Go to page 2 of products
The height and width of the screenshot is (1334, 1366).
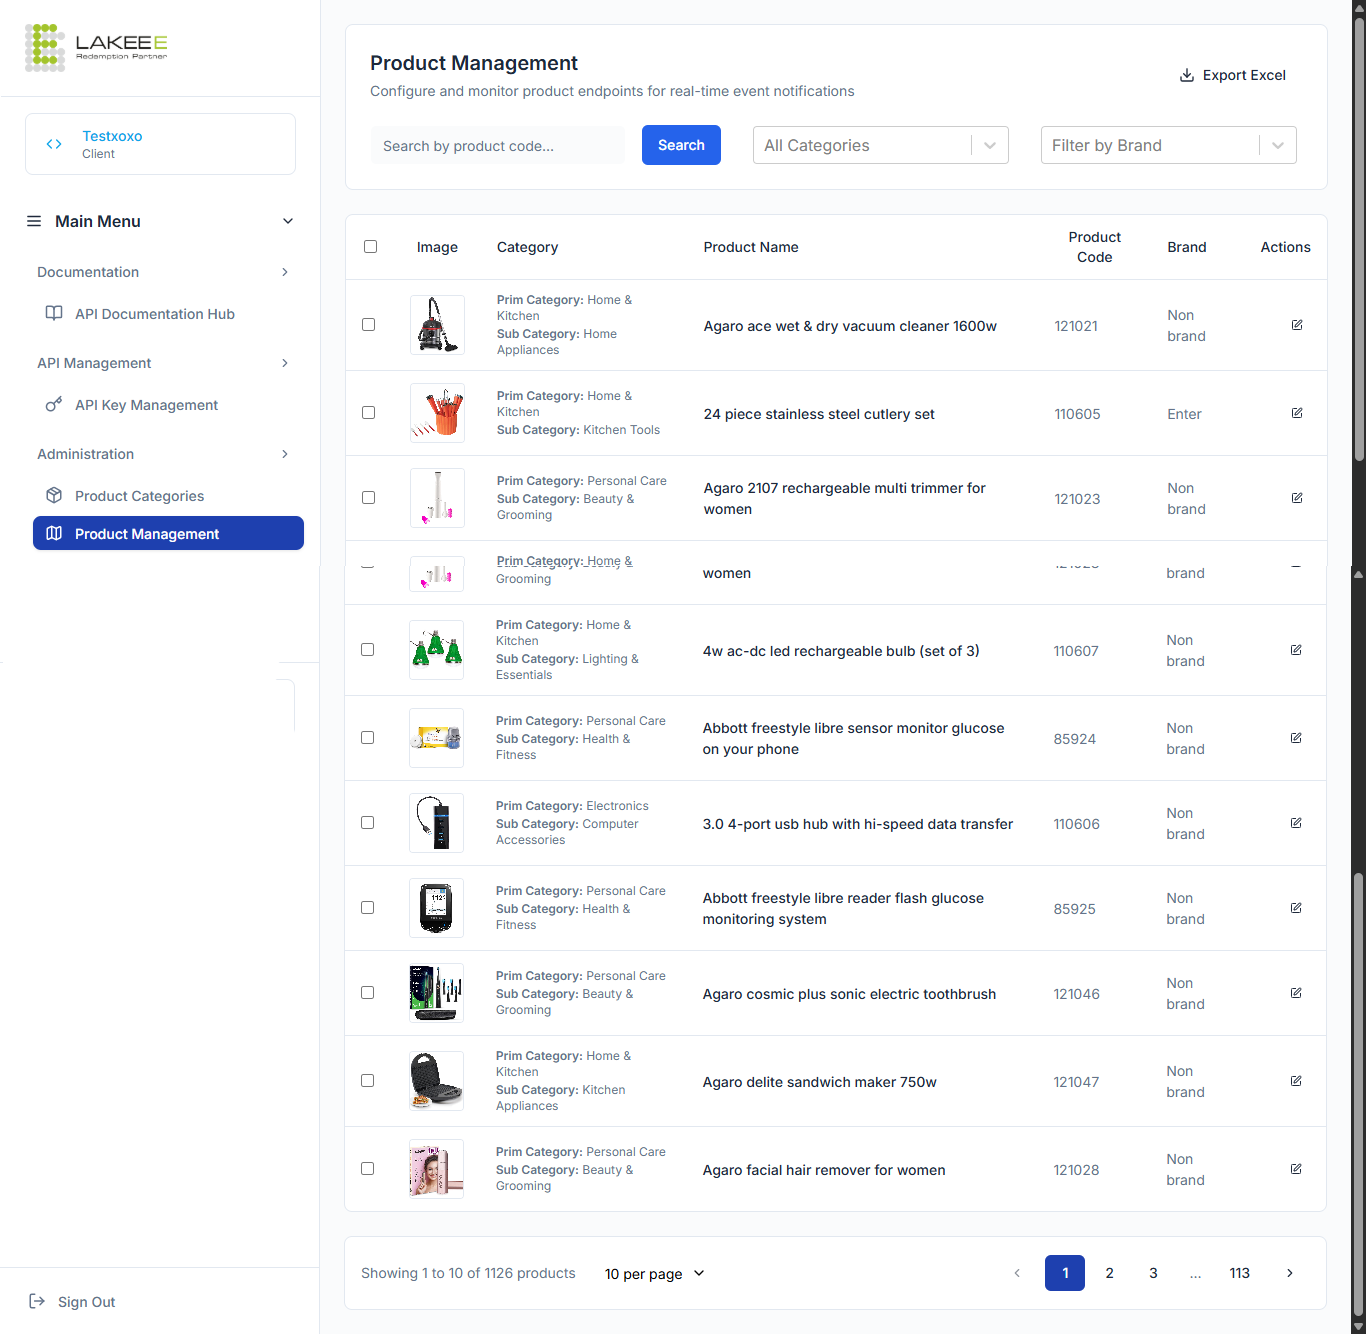pyautogui.click(x=1109, y=1273)
